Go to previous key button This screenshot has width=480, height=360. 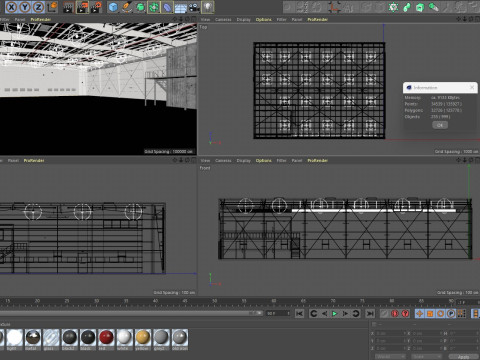313,314
